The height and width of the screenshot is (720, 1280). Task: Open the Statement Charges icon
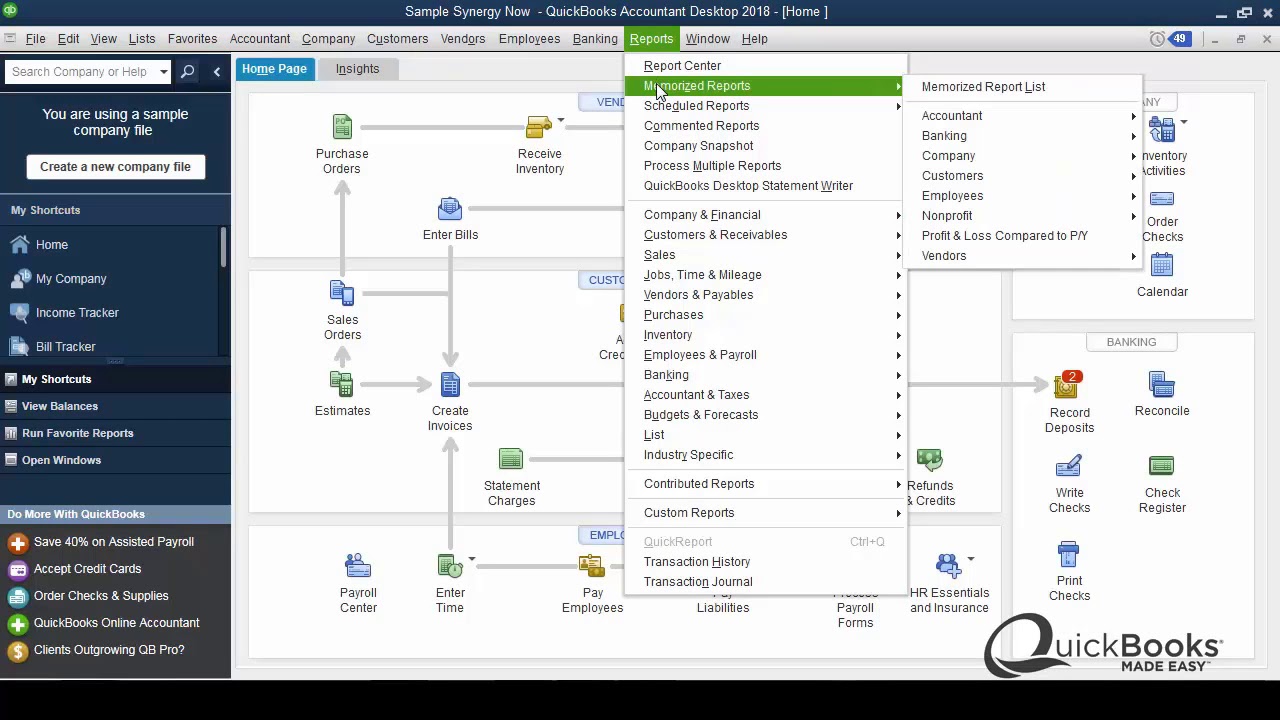coord(511,459)
